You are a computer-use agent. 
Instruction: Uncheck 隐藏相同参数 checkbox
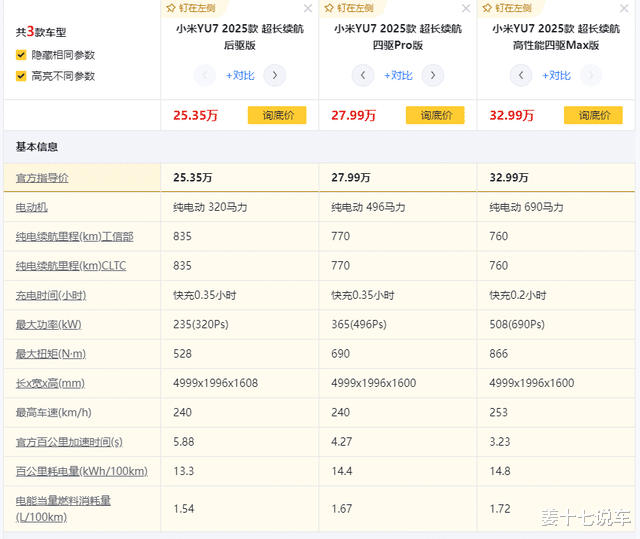21,55
